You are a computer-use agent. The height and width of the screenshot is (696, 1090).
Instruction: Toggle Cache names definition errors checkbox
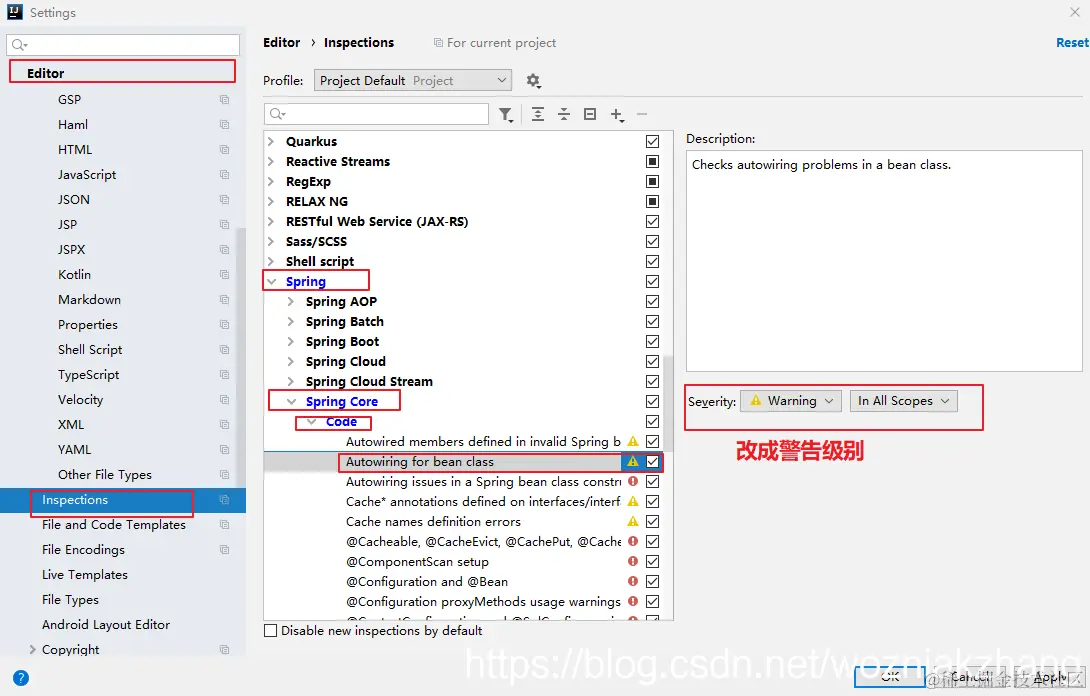point(652,521)
